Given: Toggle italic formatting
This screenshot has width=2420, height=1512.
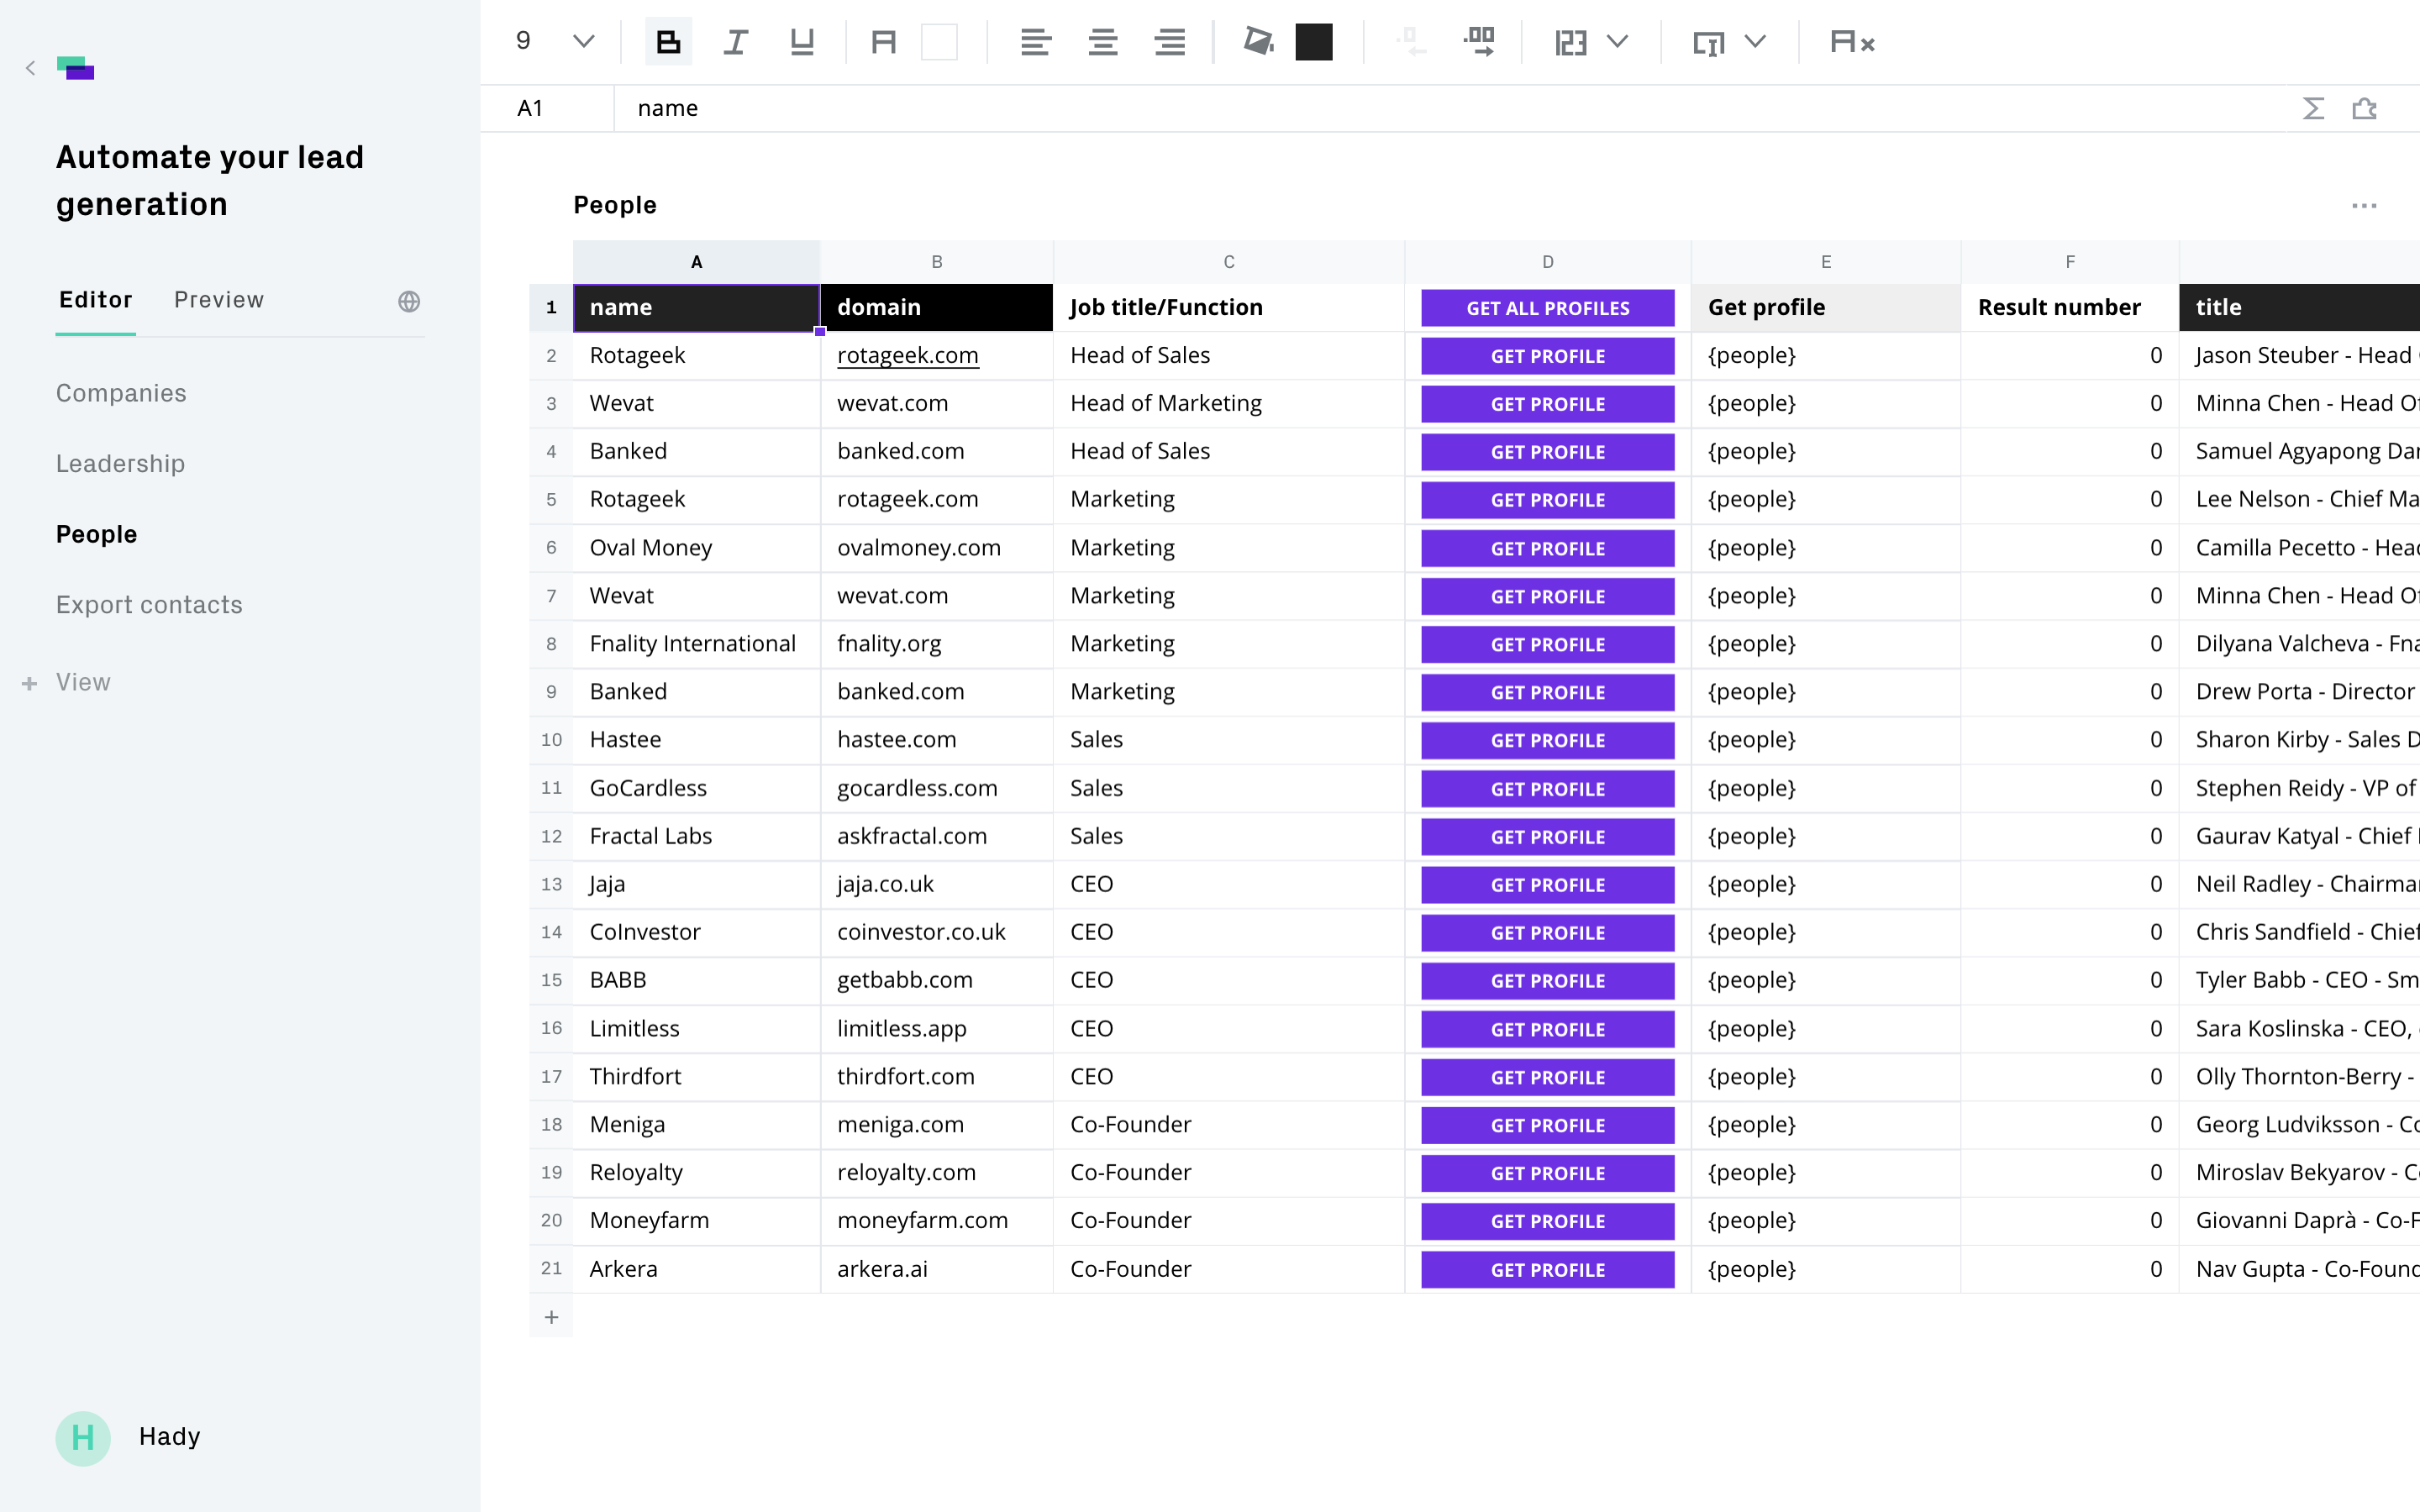Looking at the screenshot, I should (x=735, y=42).
